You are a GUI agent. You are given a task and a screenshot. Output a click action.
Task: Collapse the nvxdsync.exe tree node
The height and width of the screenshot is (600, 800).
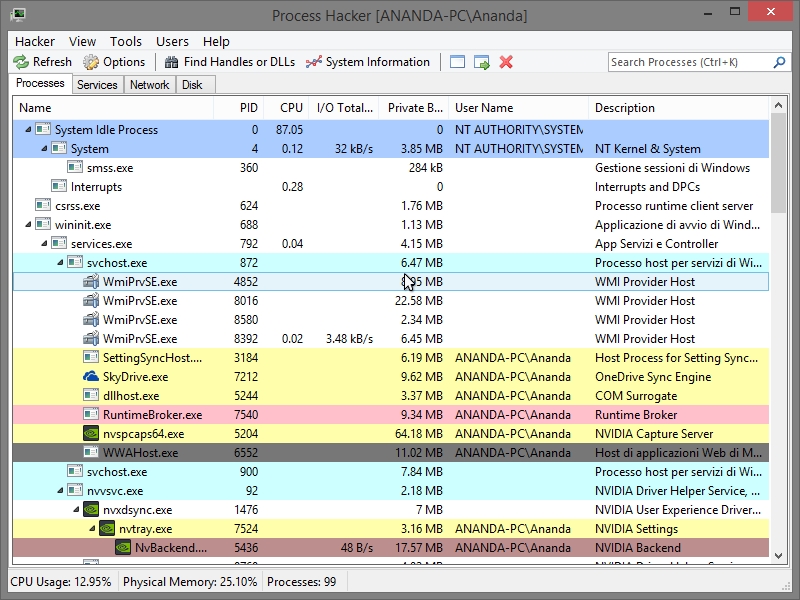(x=76, y=510)
